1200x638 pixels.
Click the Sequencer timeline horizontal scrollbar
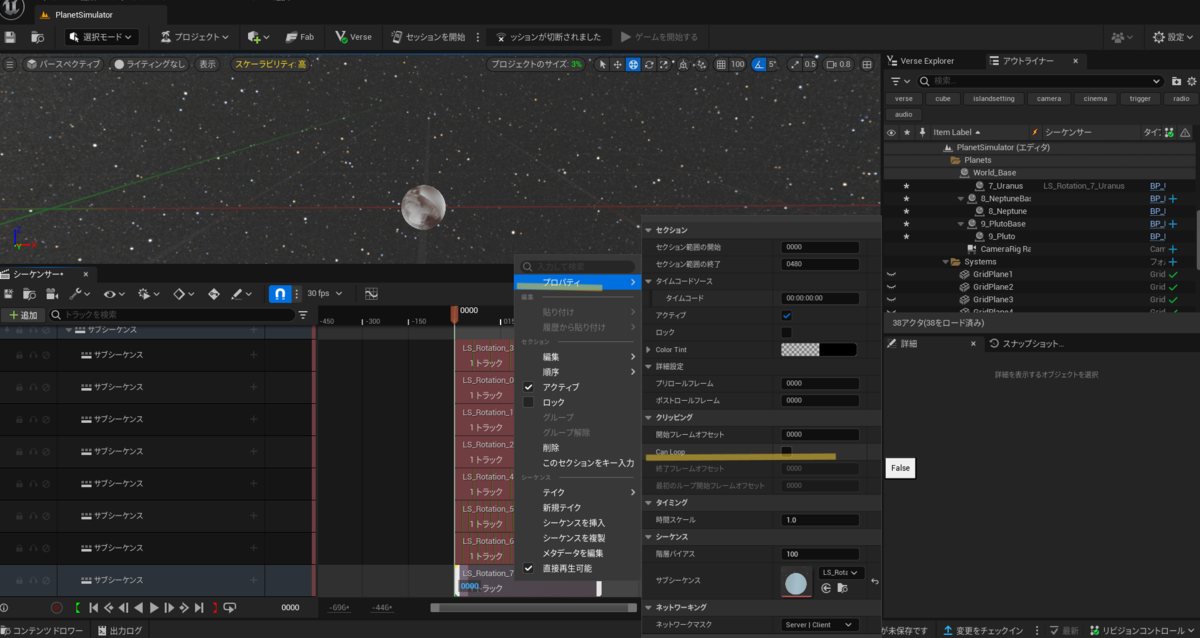click(533, 607)
